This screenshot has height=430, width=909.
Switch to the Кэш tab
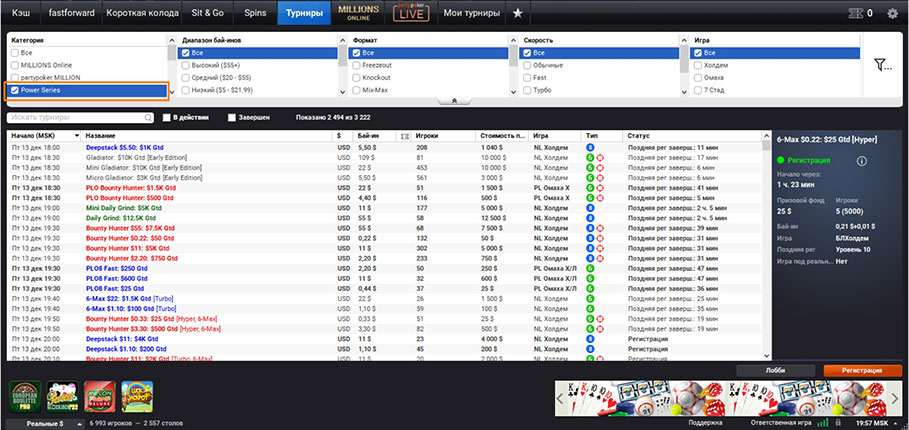point(21,13)
